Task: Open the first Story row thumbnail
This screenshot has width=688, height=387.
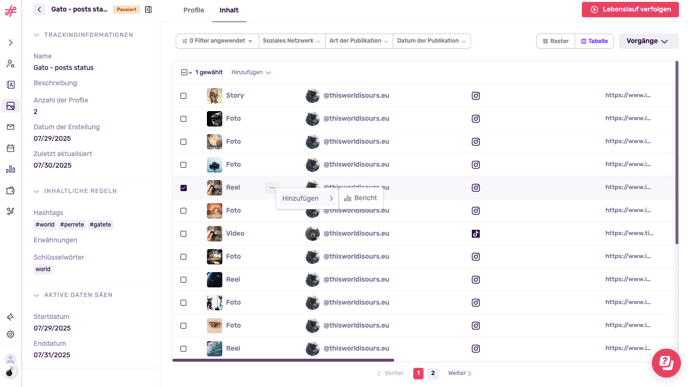Action: coord(215,96)
